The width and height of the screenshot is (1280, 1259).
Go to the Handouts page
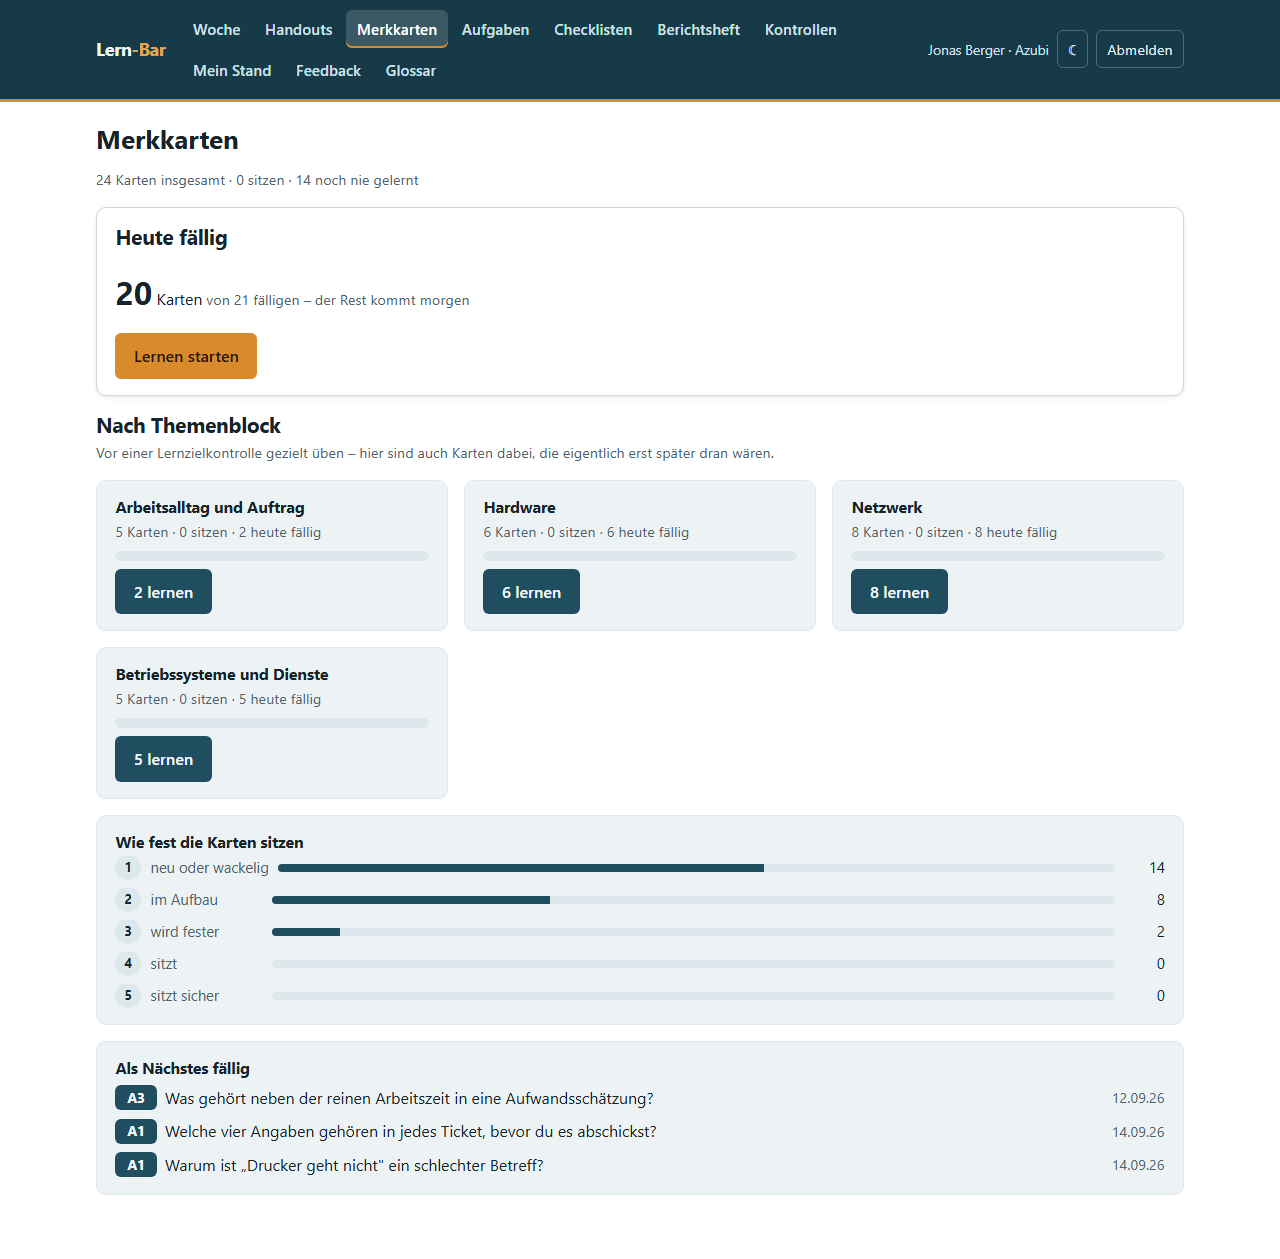298,29
